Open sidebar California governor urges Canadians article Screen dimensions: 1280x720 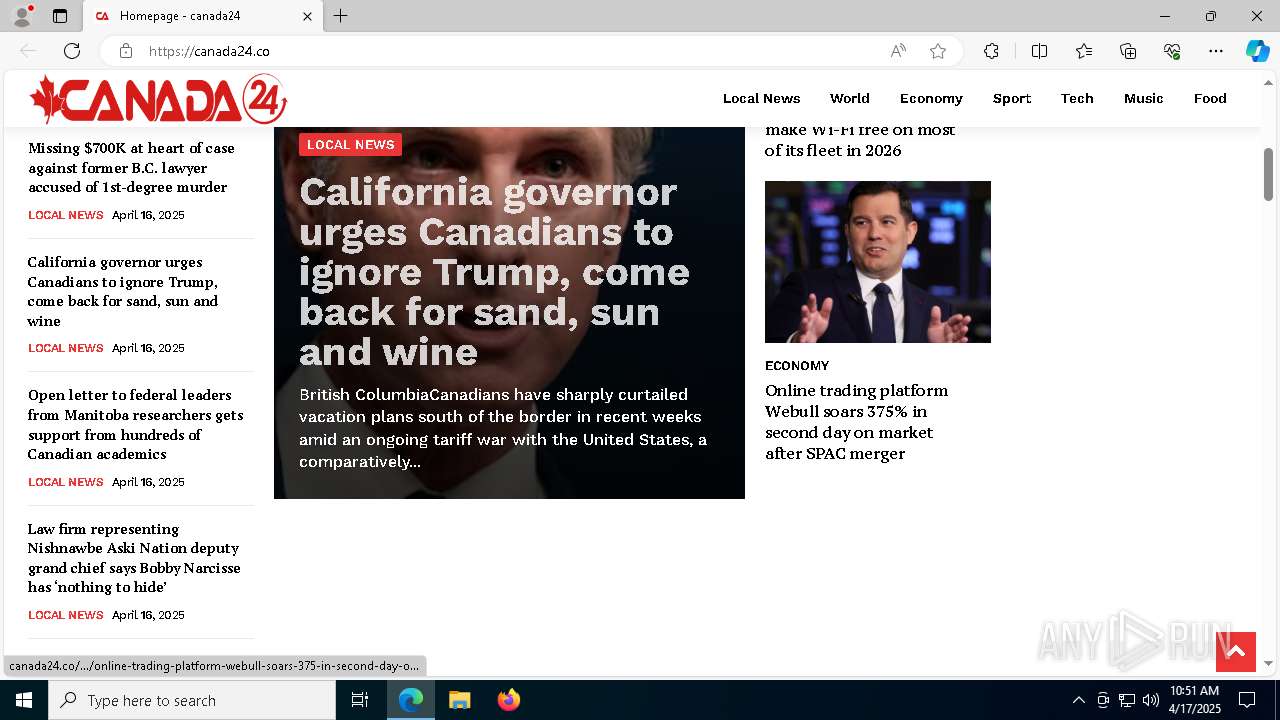[123, 291]
